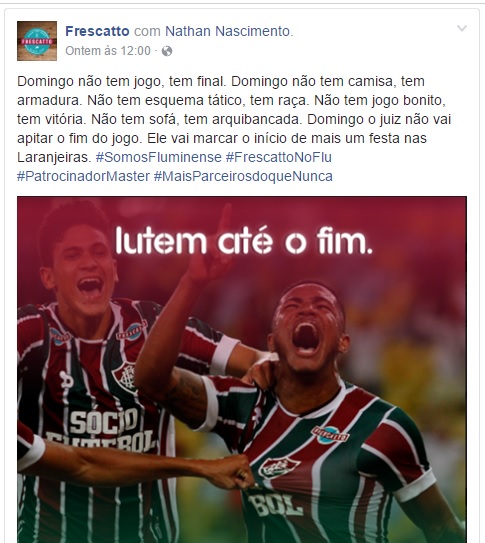Open the 'Ontem às 12:00' timestamp
Screen dimensions: 485x543
pos(108,51)
